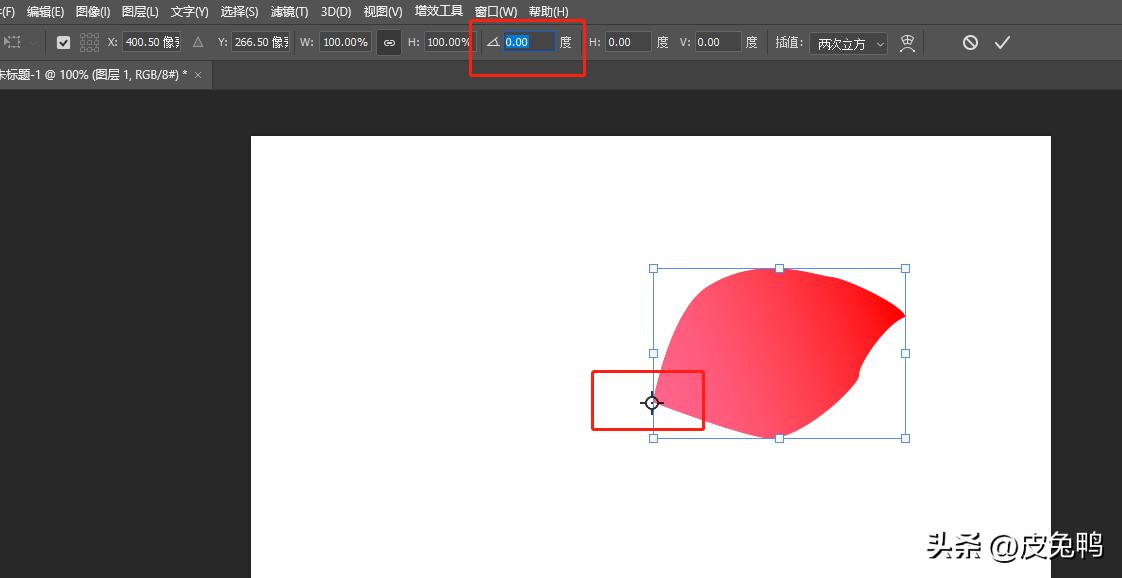Click the transform reference point crosshair
The image size is (1122, 578).
tap(652, 403)
